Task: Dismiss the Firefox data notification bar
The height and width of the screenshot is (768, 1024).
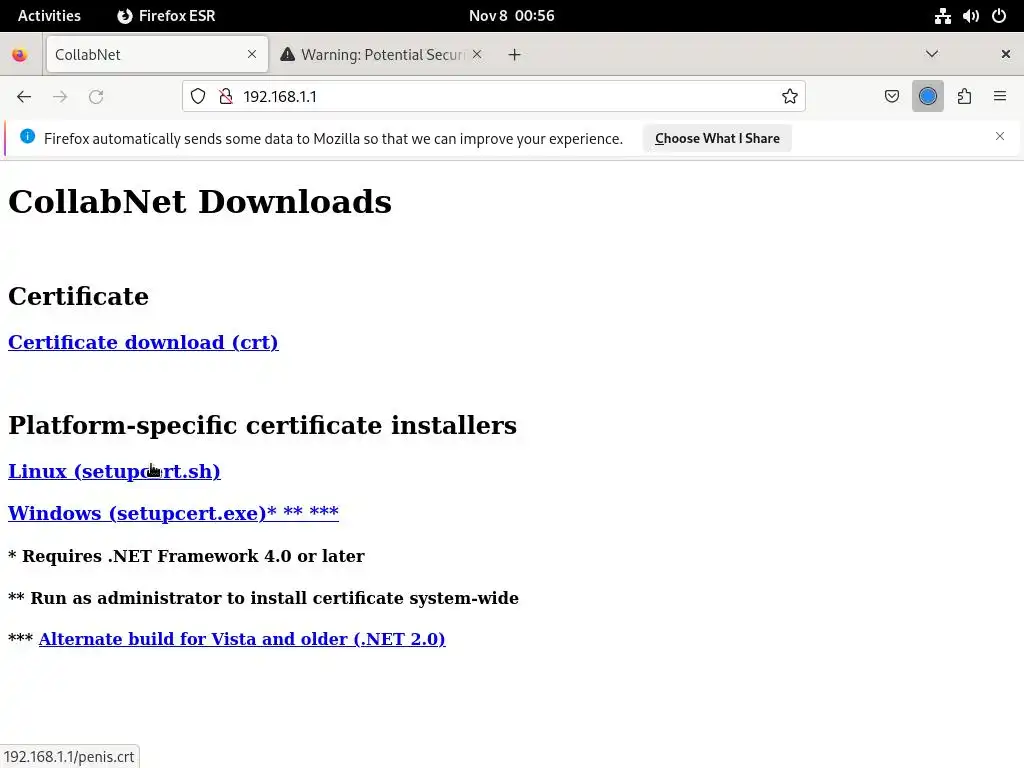Action: (1000, 136)
